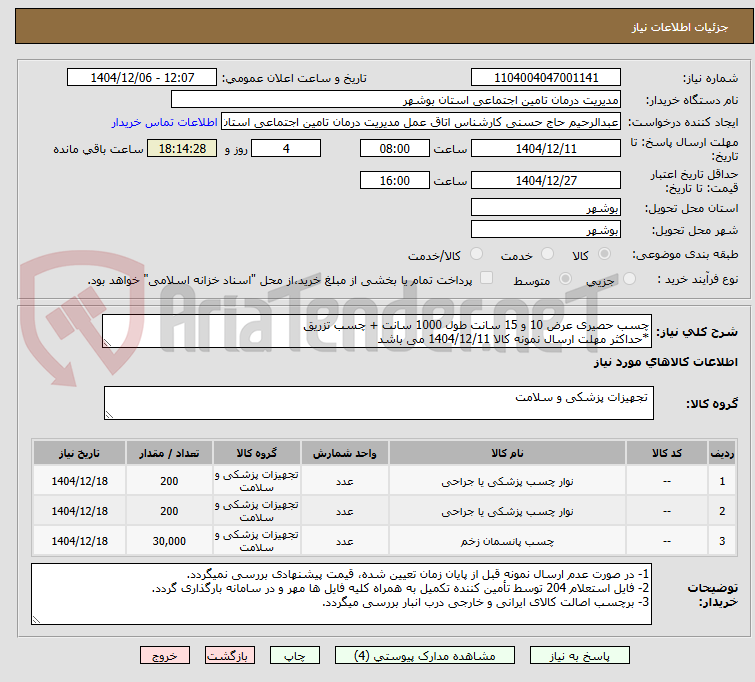Open اطلاعات تماس خریدار link

(165, 122)
